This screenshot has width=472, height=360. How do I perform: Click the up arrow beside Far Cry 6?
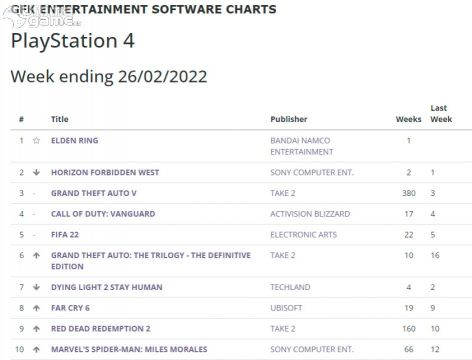pos(36,308)
